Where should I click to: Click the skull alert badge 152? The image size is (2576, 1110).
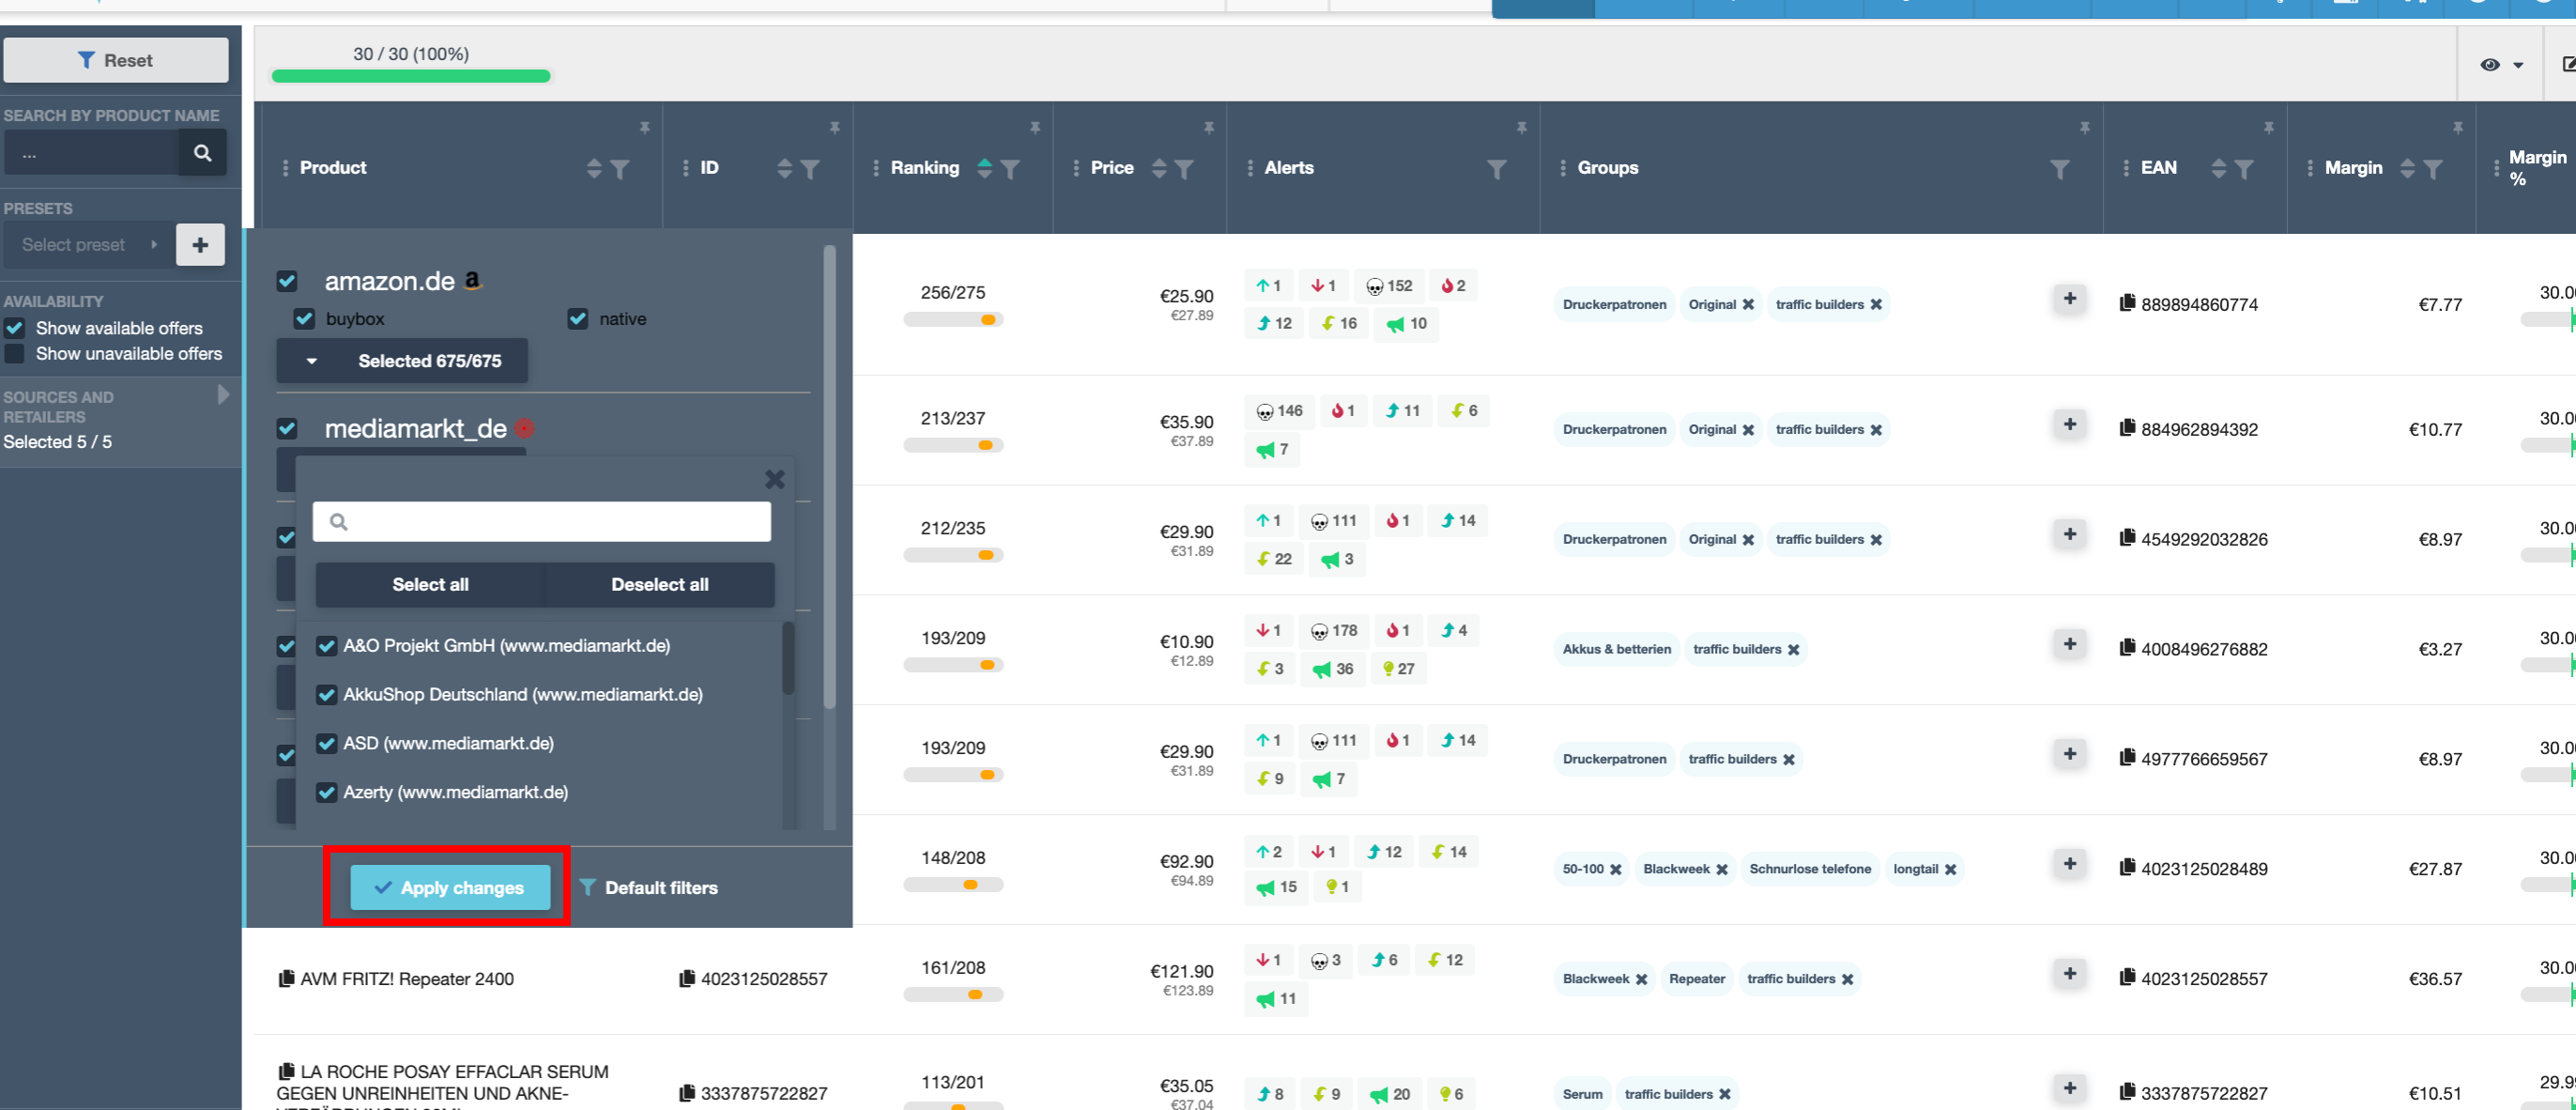tap(1389, 285)
